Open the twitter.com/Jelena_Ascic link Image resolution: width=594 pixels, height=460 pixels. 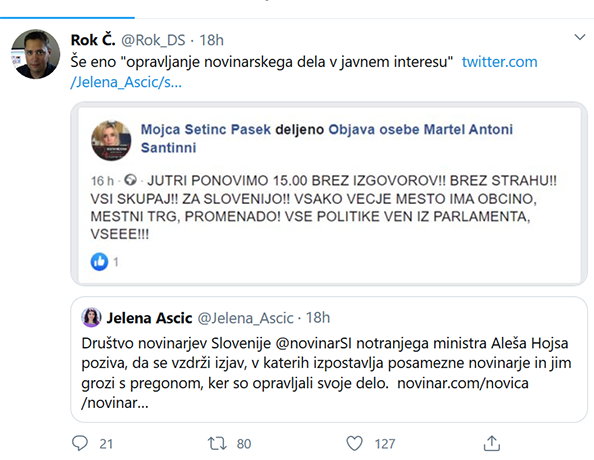304,72
